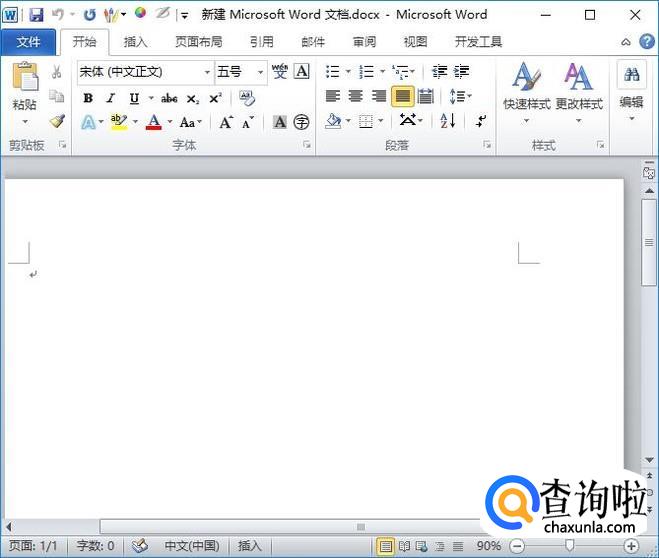
Task: Click the 90% zoom level
Action: click(489, 546)
